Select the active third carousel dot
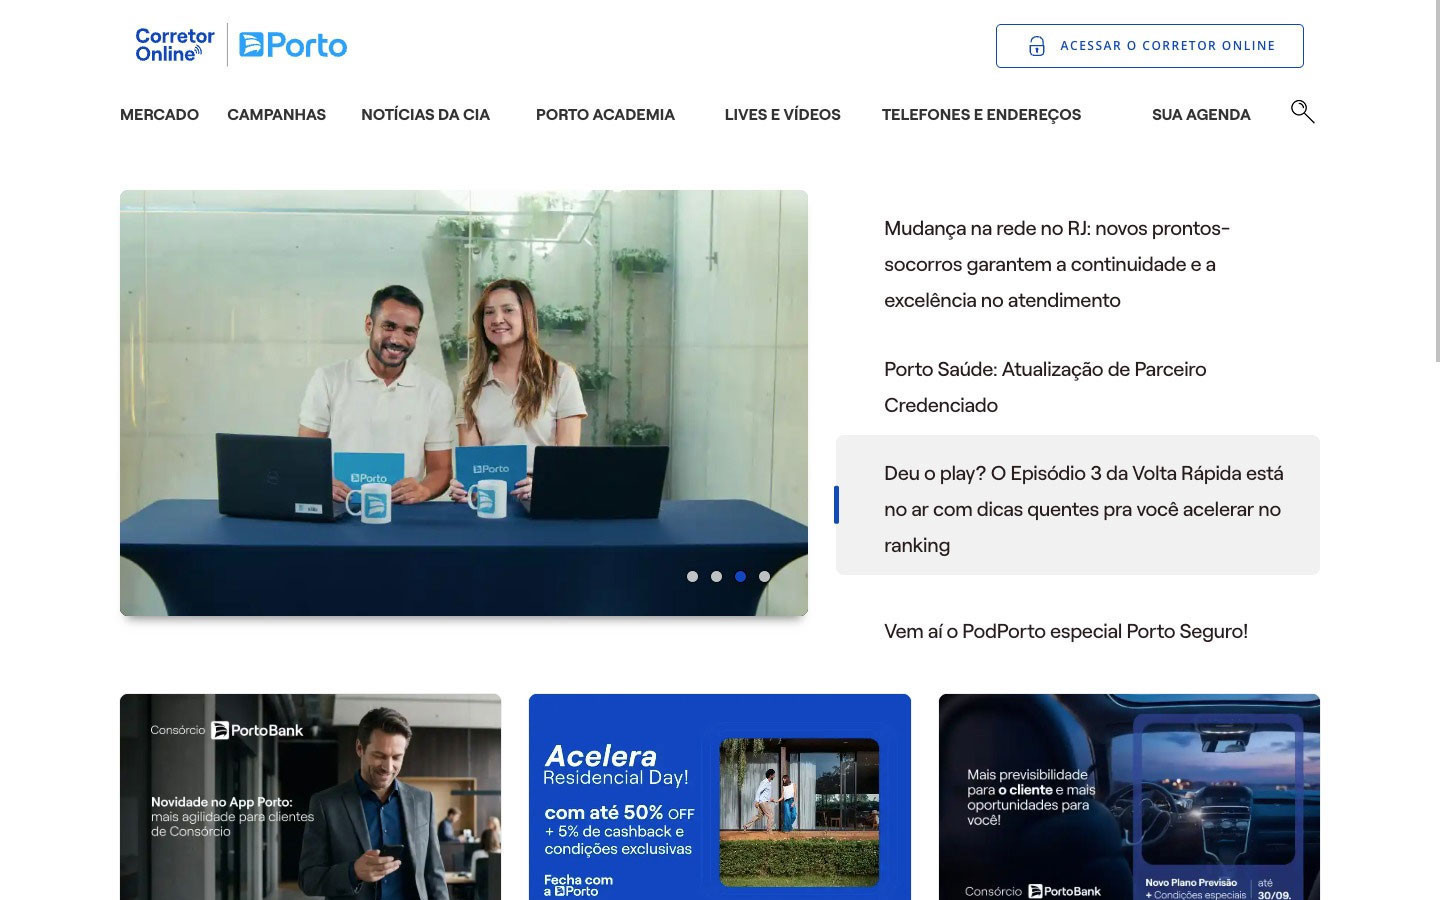This screenshot has height=900, width=1440. (740, 576)
